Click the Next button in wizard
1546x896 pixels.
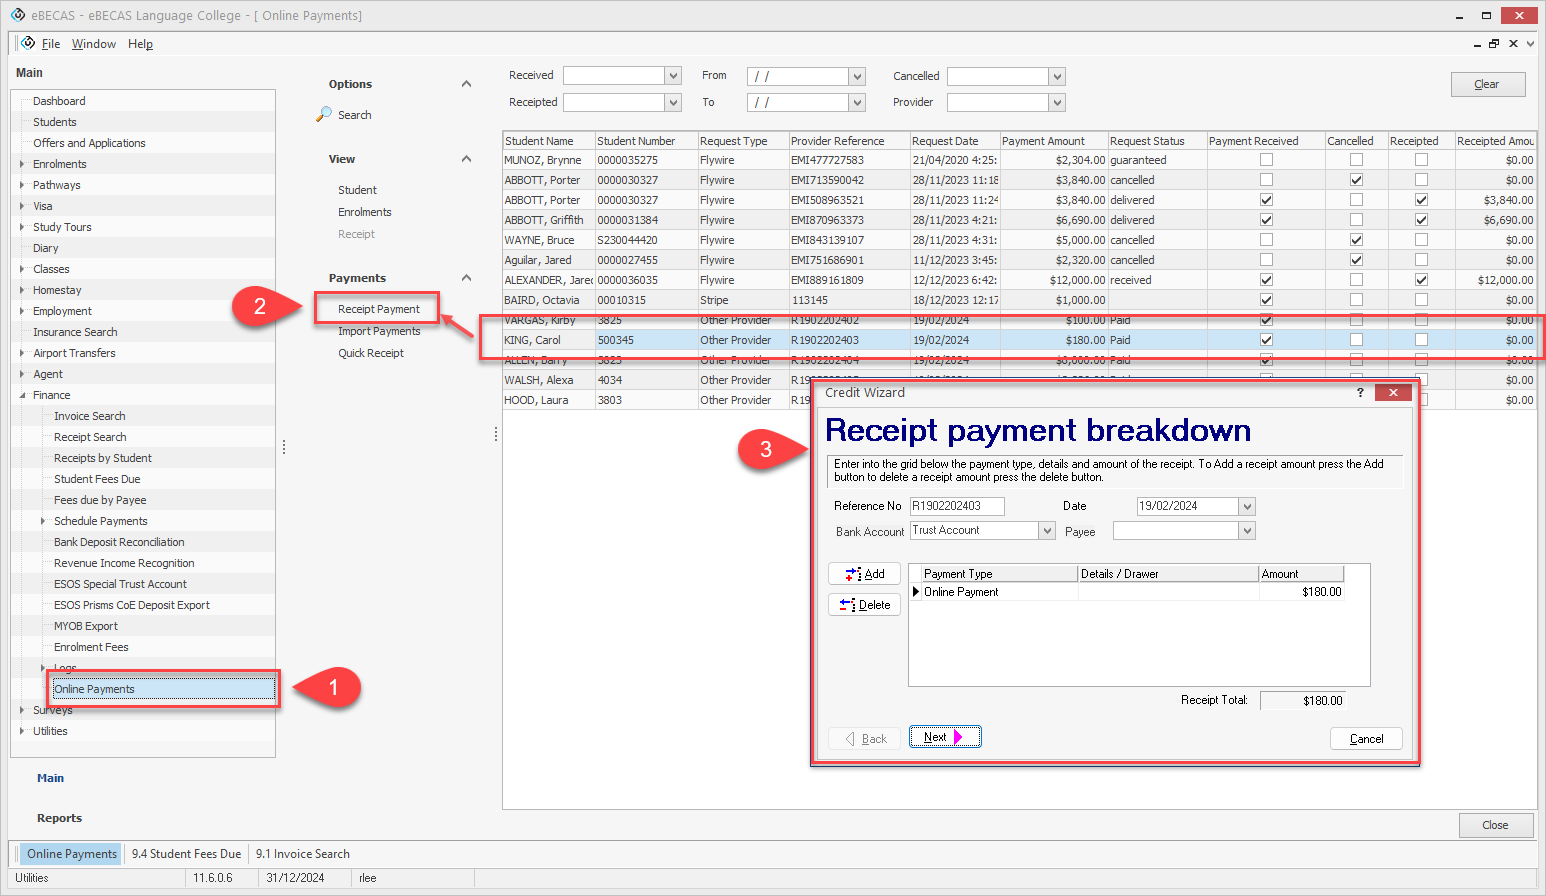(x=944, y=737)
